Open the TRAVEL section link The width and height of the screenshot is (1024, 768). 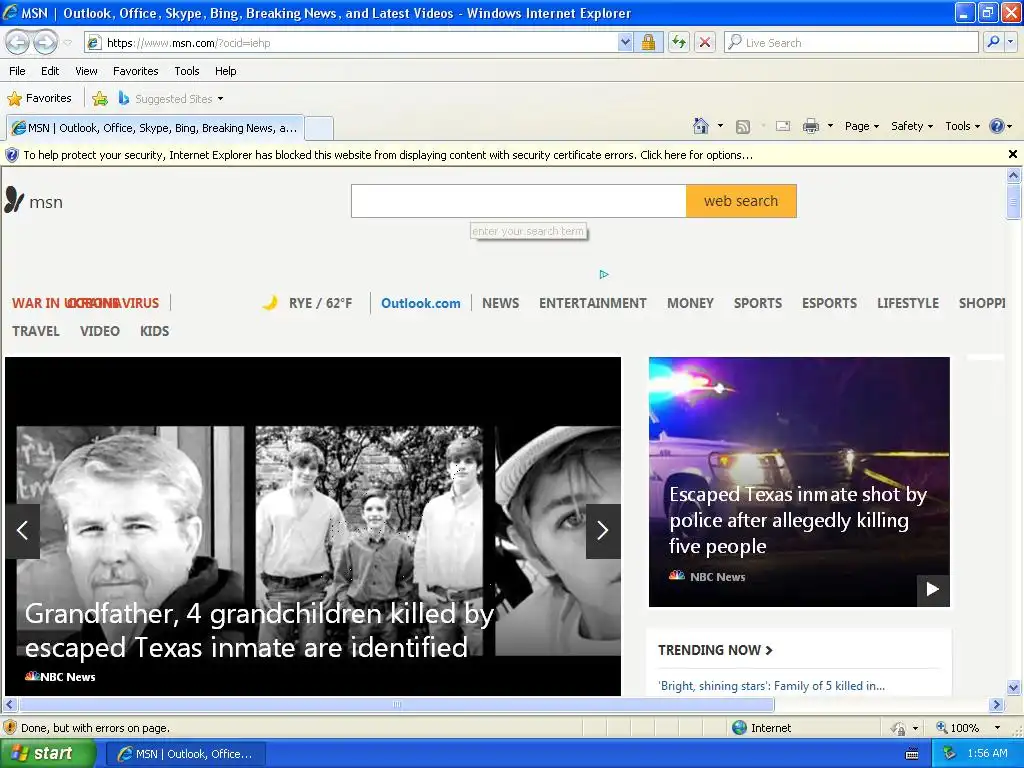pos(36,331)
